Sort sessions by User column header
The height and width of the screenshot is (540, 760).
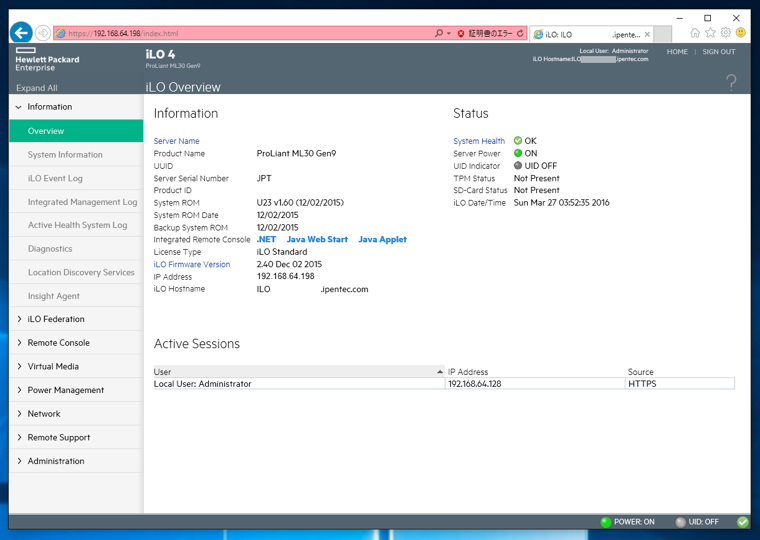(x=299, y=372)
